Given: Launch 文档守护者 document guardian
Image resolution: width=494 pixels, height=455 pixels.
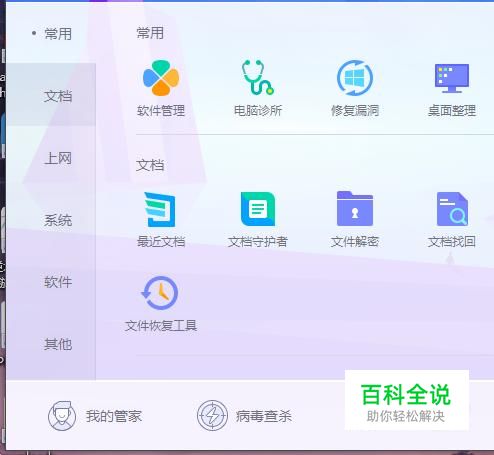Looking at the screenshot, I should pos(258,209).
